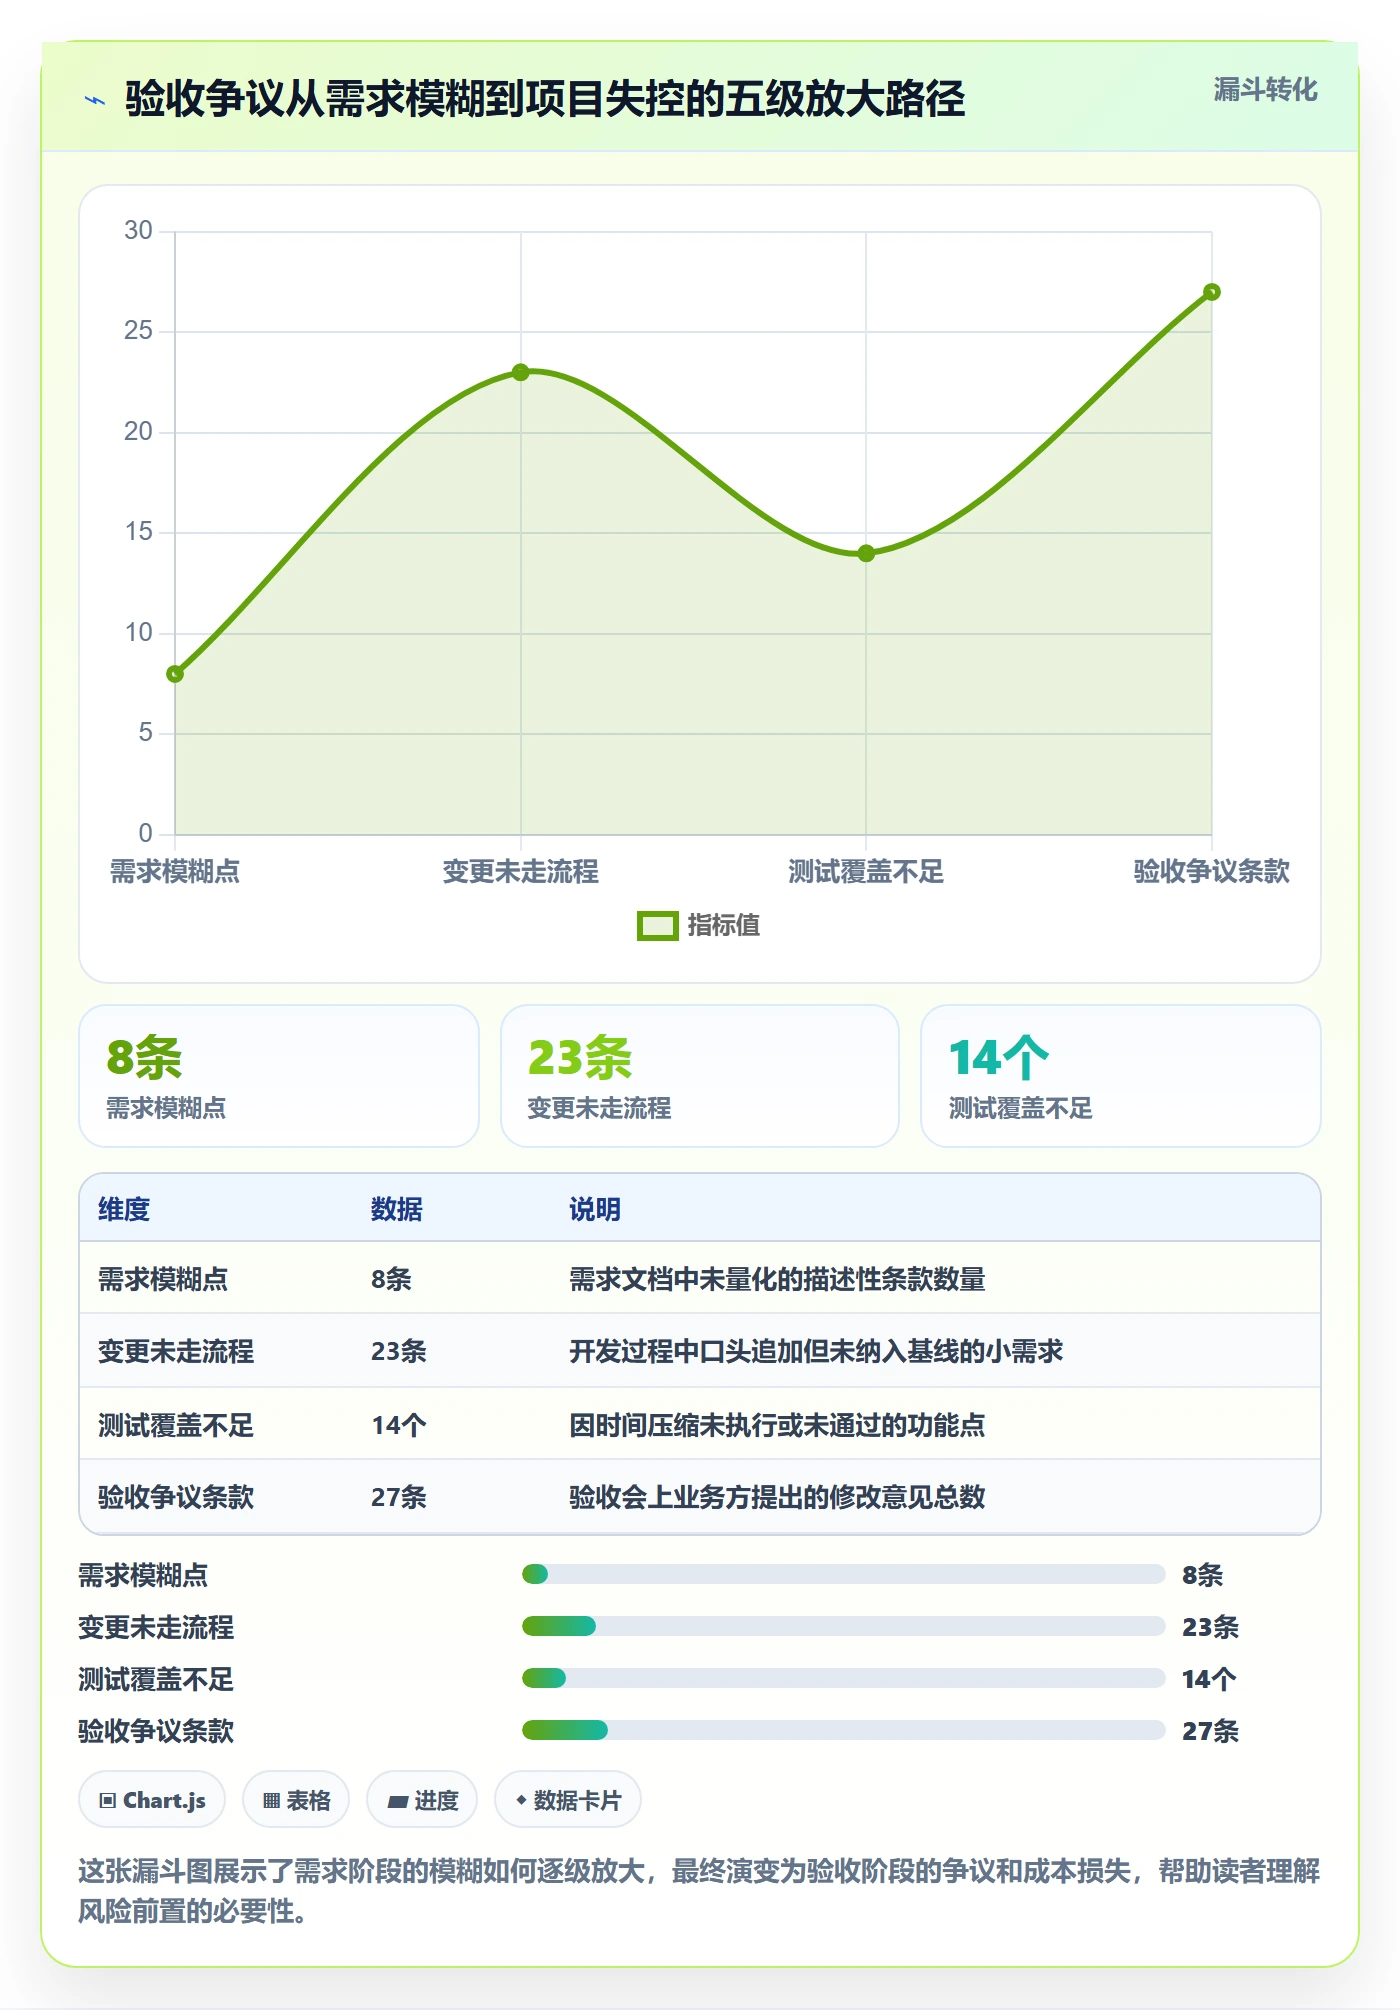Image resolution: width=1400 pixels, height=2010 pixels.
Task: Click the 数据 column header in the table
Action: click(x=397, y=1209)
